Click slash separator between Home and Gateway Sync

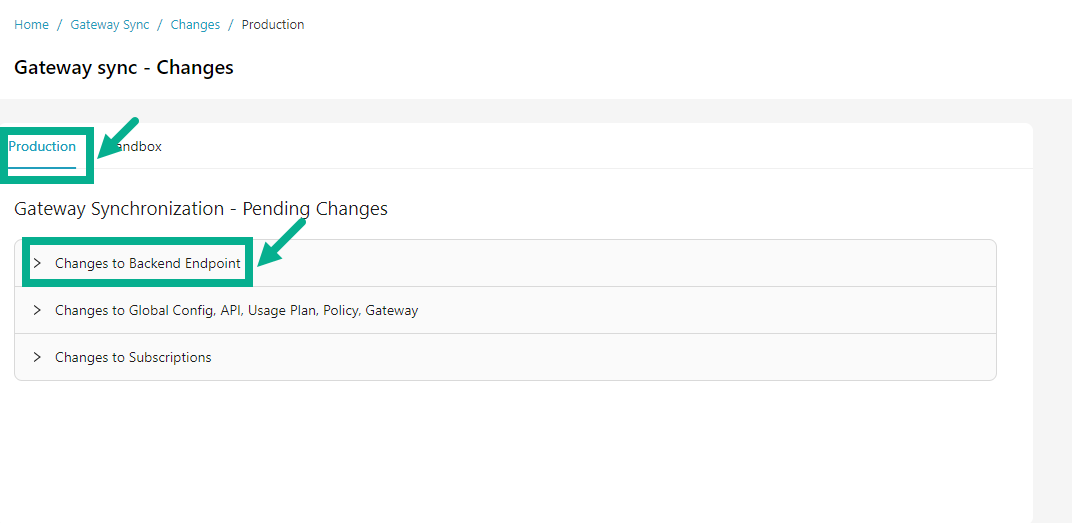coord(60,25)
